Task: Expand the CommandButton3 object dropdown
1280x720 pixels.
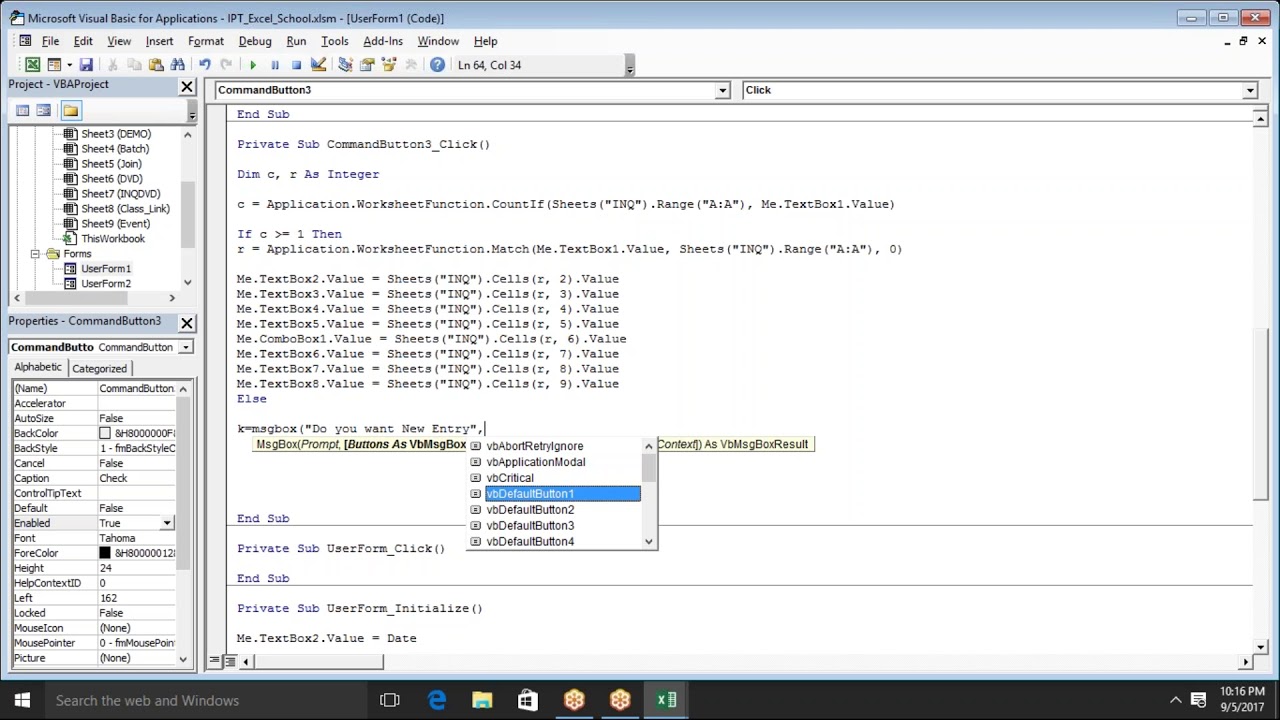Action: (x=722, y=90)
